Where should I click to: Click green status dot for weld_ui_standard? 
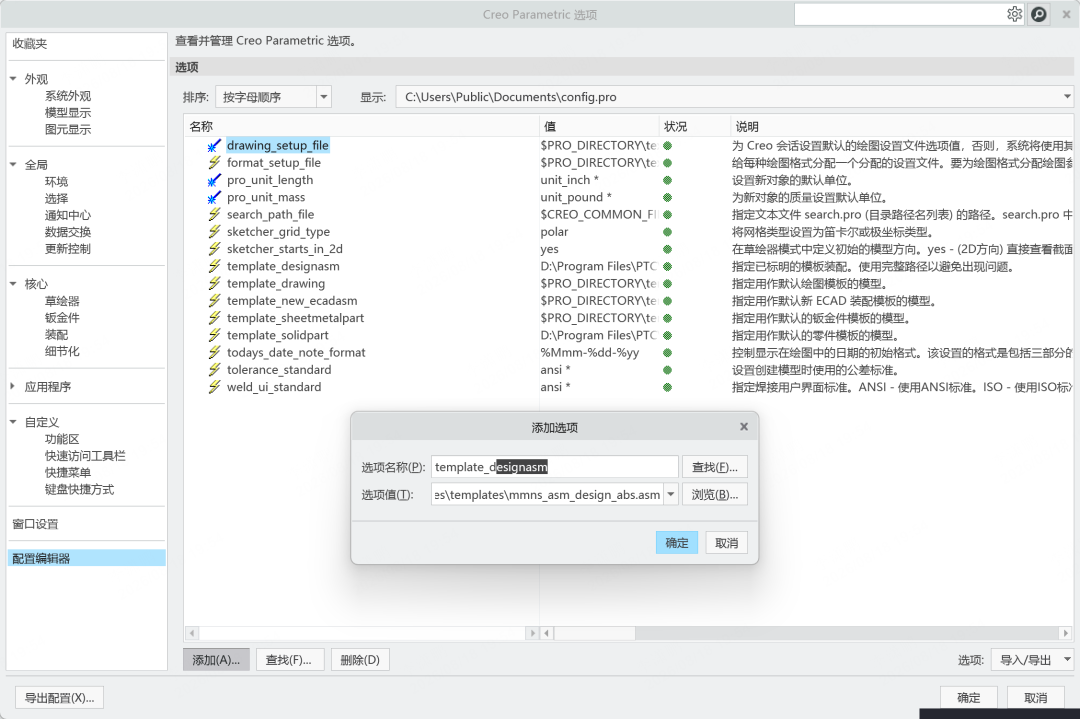coord(667,387)
